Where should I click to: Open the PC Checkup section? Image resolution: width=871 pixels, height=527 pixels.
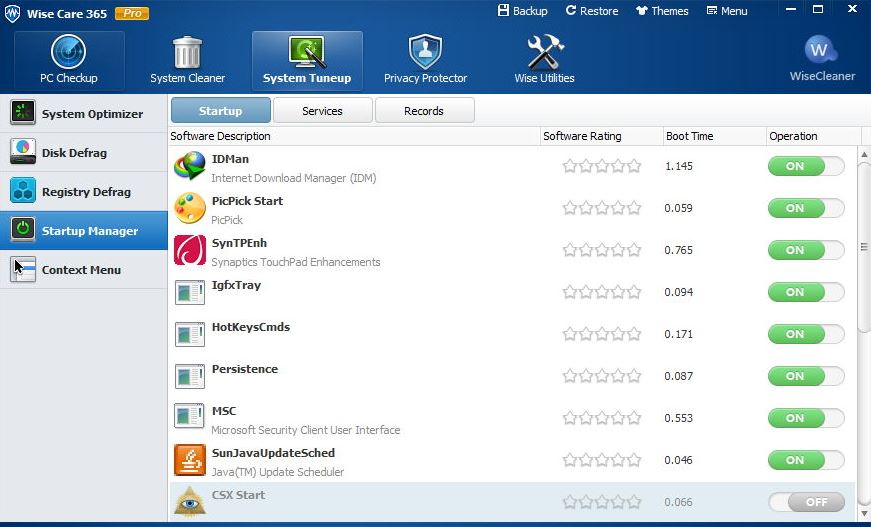point(69,61)
